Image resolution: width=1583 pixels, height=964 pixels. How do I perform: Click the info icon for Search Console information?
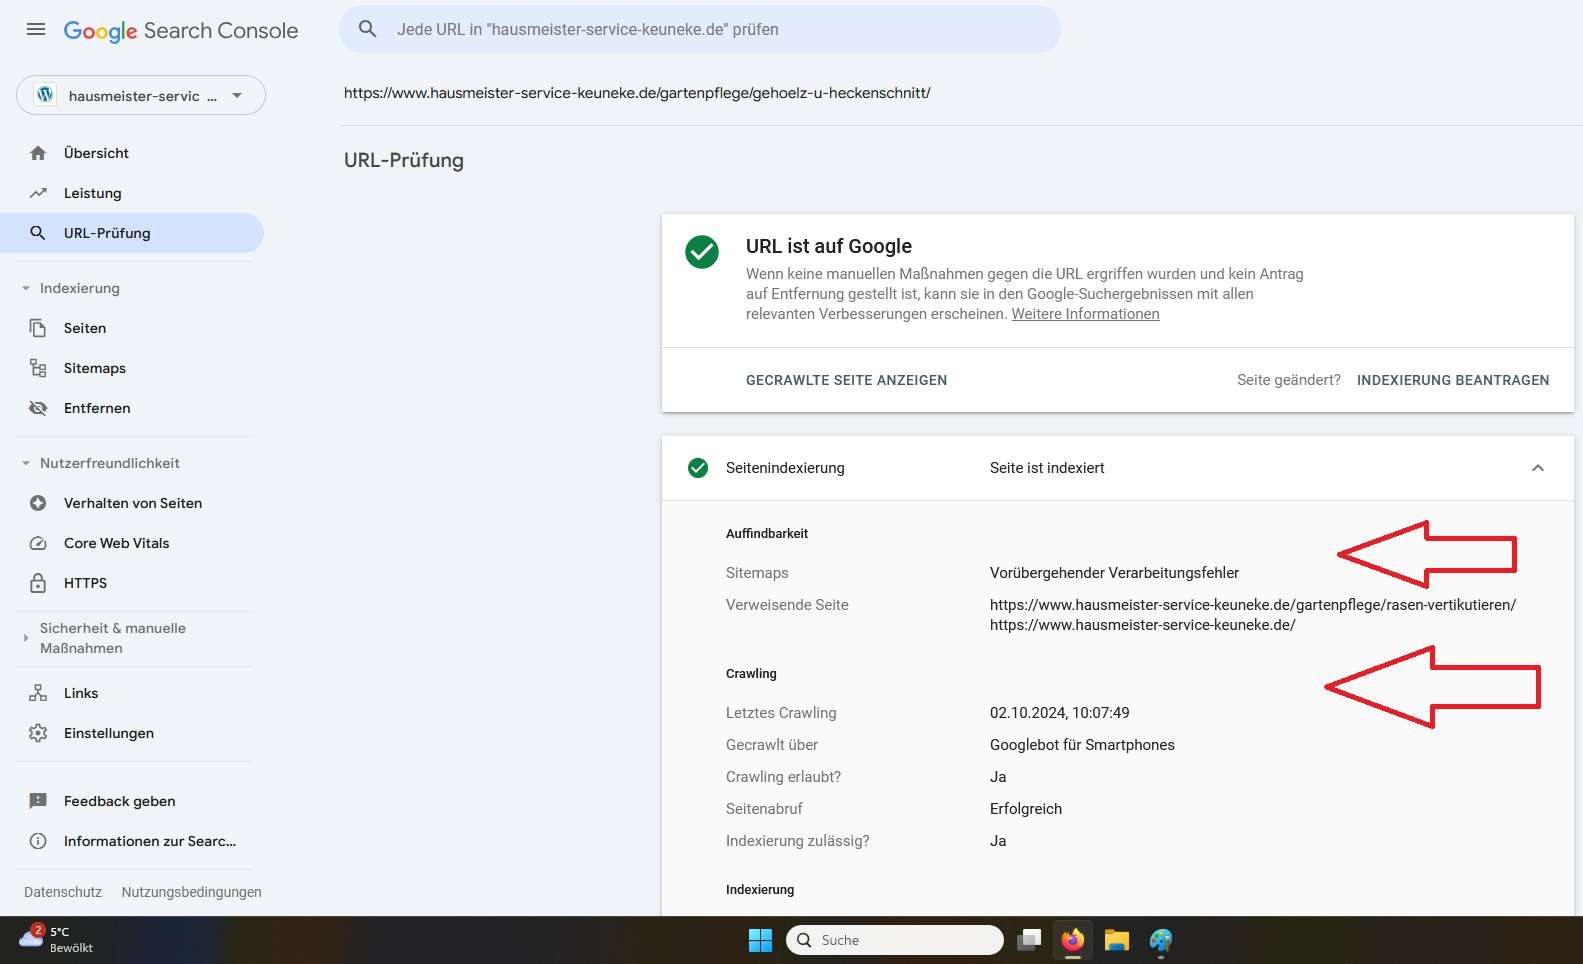tap(38, 841)
